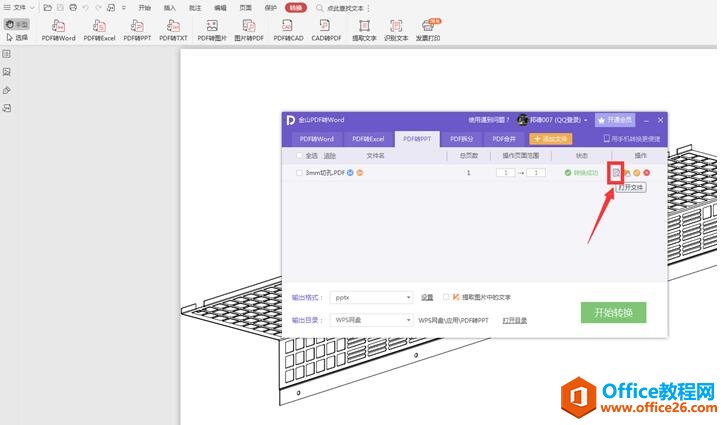Screen dimensions: 724x425
Task: Expand the 文件 menu dropdown arrow
Action: click(32, 8)
